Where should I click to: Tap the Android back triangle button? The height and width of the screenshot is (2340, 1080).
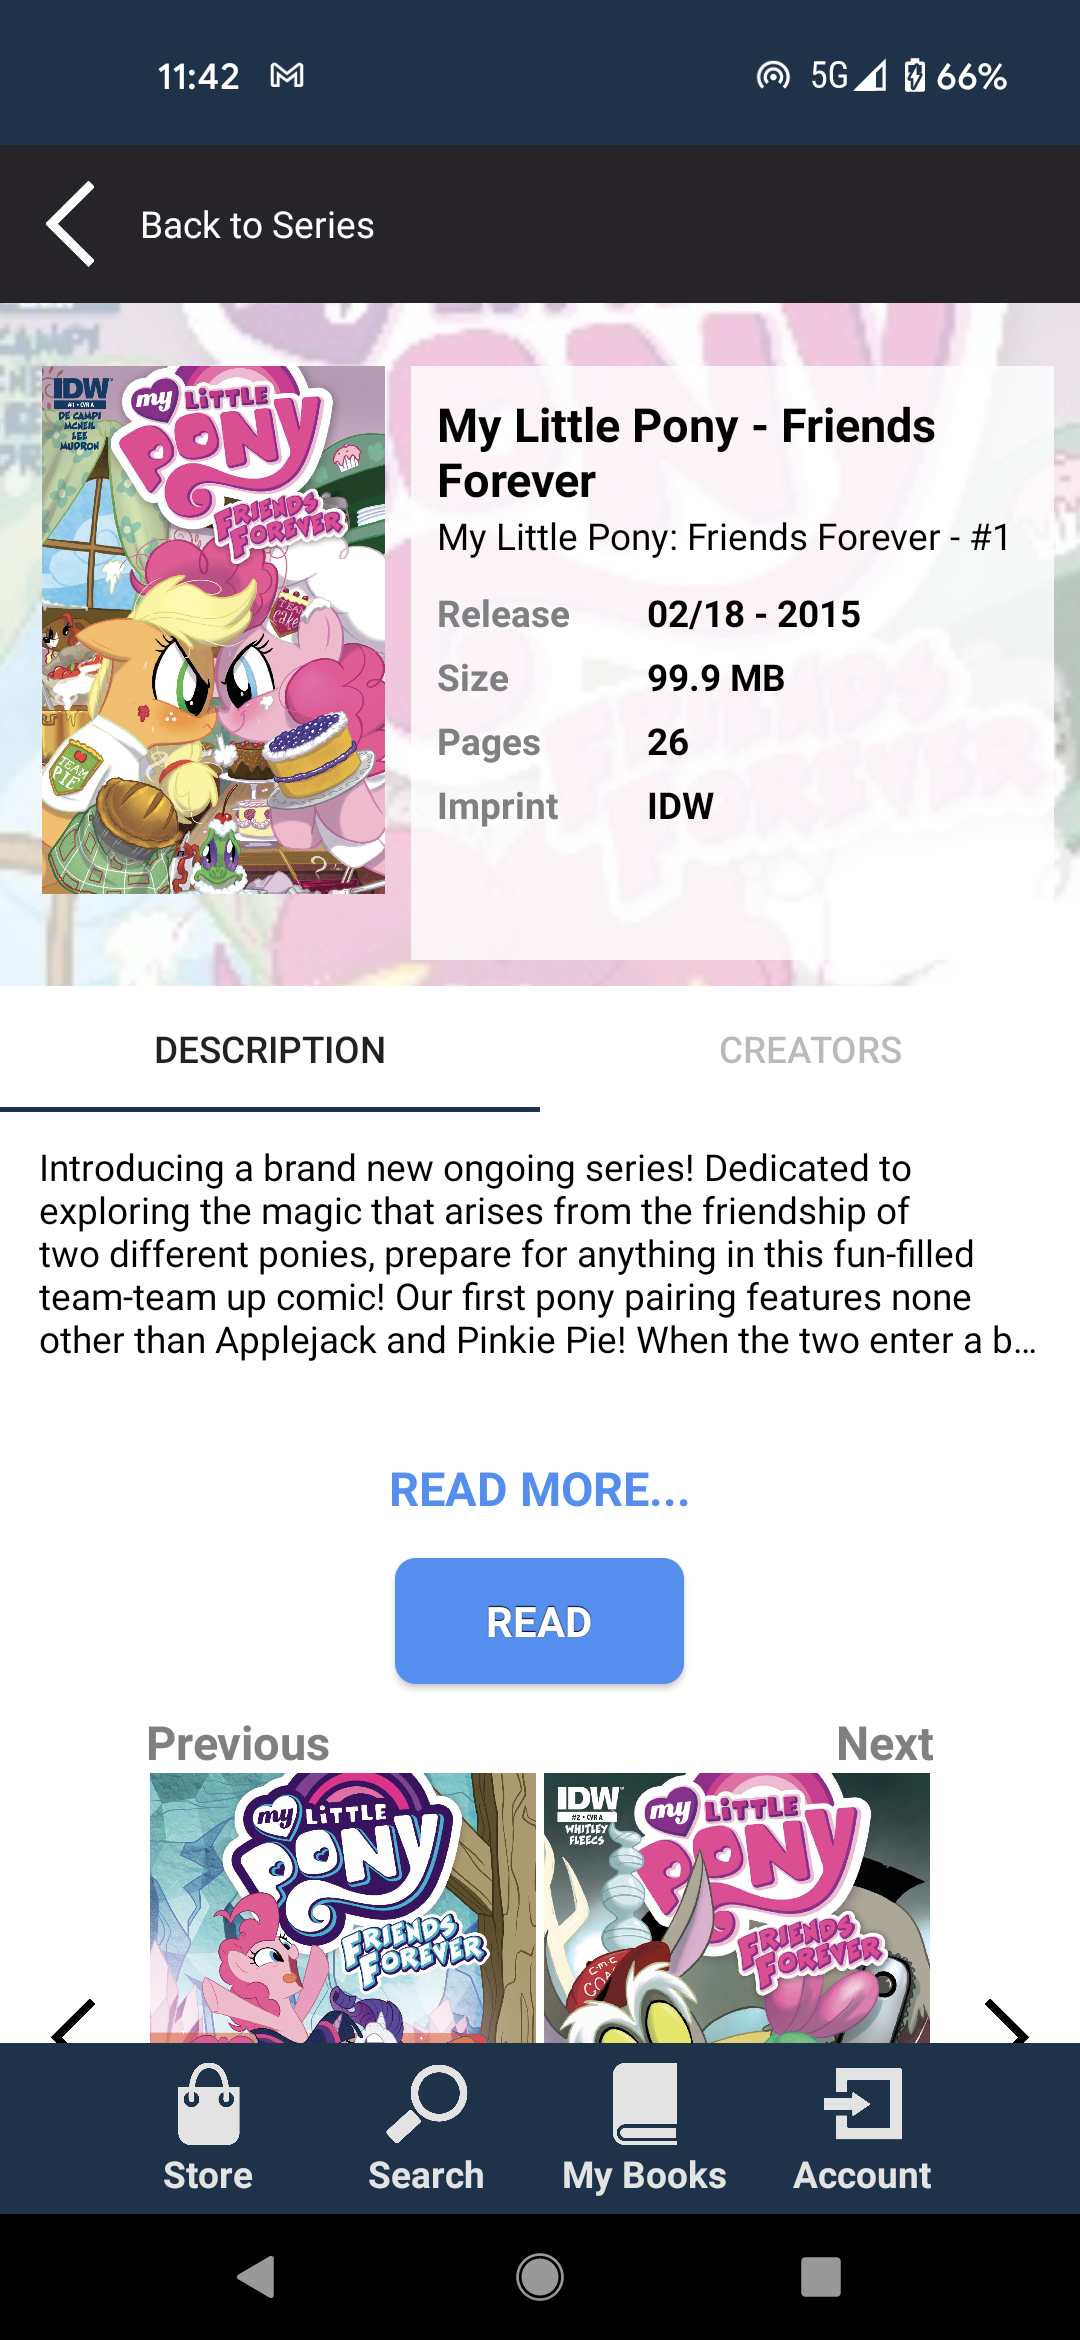(256, 2277)
